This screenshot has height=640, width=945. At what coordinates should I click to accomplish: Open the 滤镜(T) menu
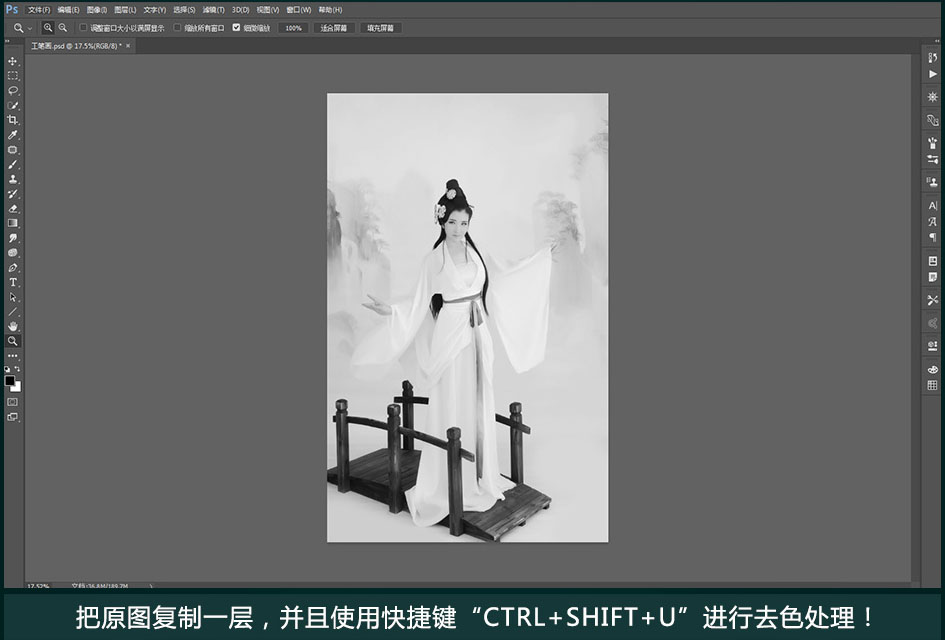pos(213,10)
